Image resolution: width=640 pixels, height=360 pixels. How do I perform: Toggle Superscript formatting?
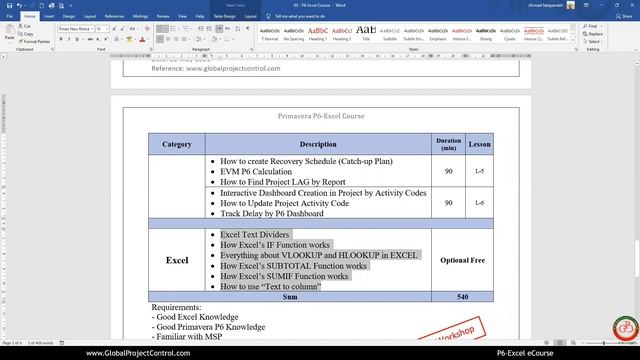pos(106,39)
